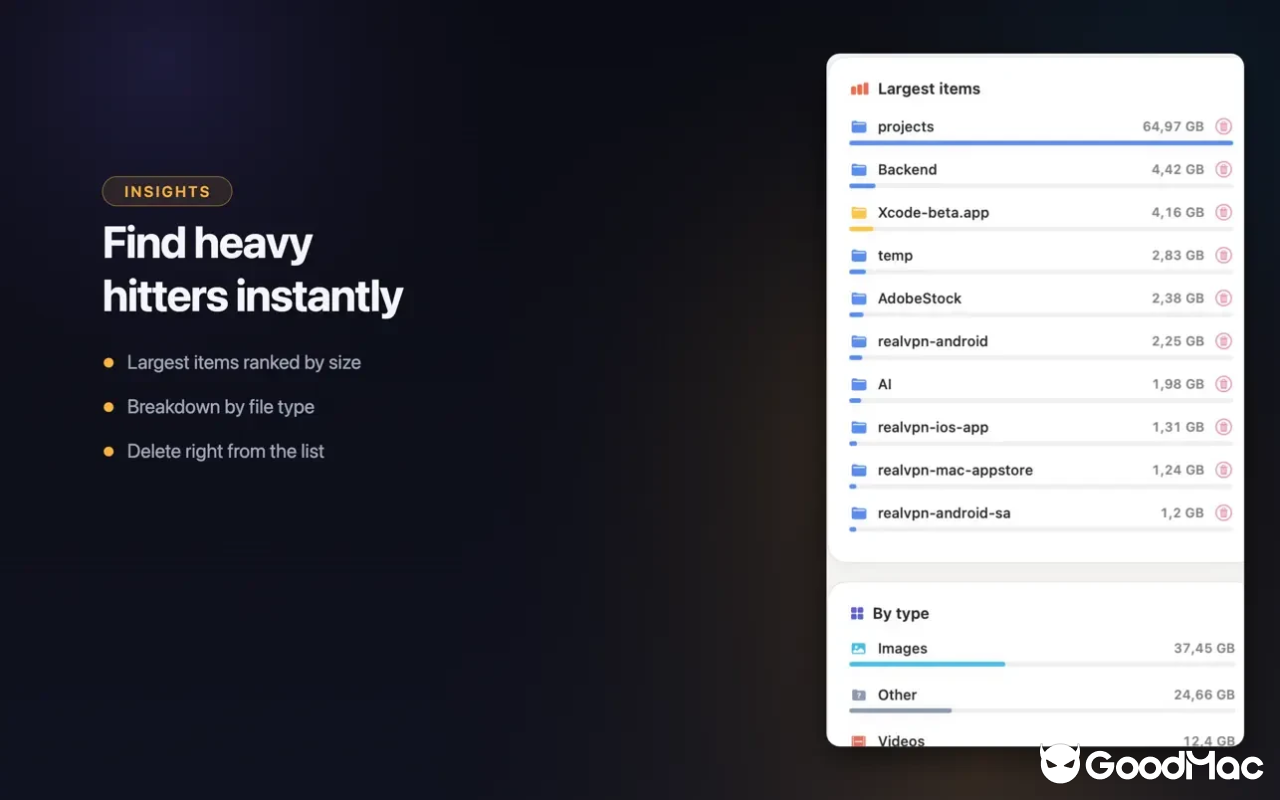Click trash icon for Backend row

click(x=1223, y=170)
